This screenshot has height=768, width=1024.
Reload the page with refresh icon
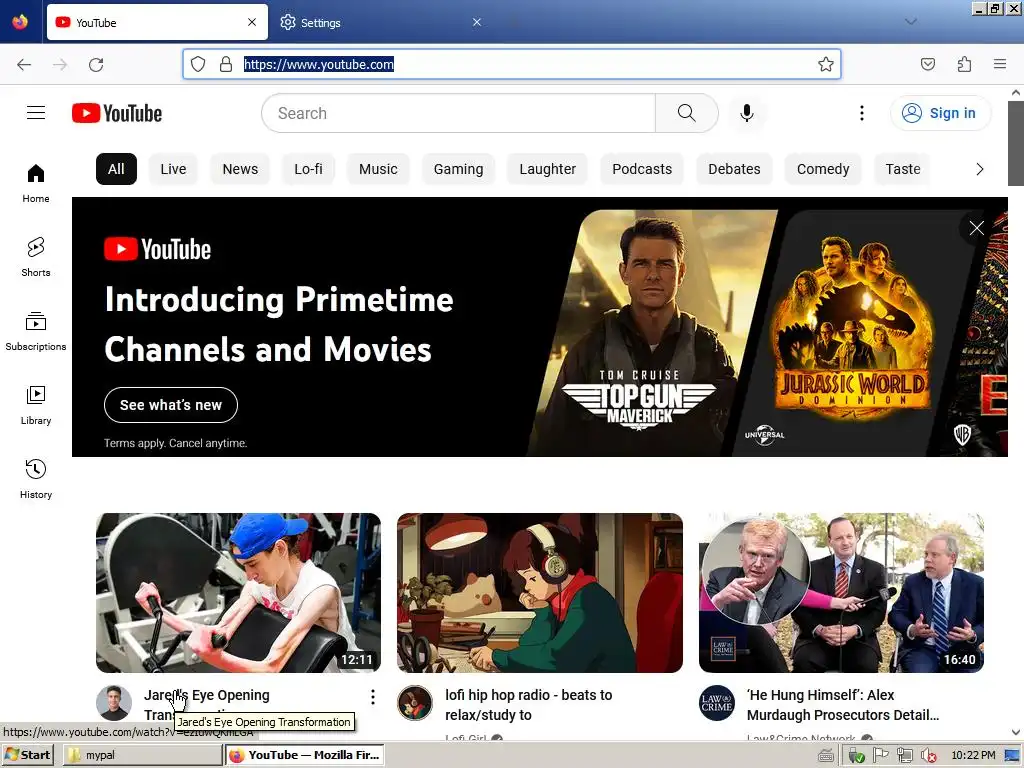coord(96,64)
